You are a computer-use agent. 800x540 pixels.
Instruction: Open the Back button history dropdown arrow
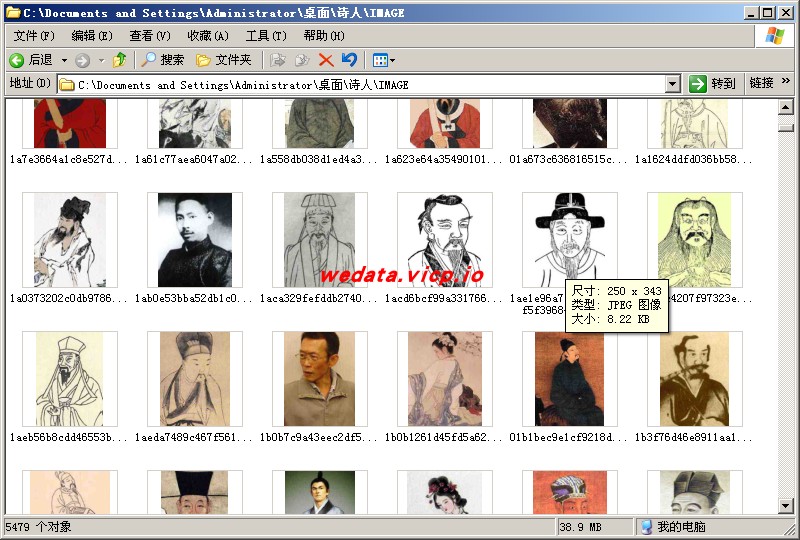point(64,60)
